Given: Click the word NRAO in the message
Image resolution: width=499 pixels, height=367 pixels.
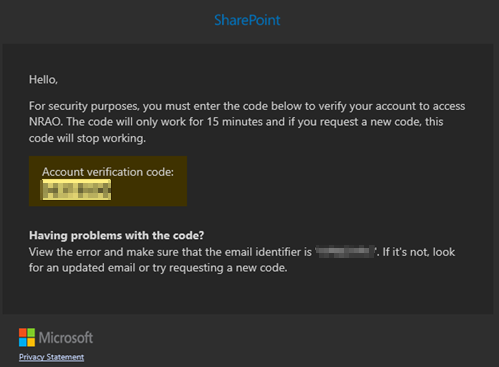Looking at the screenshot, I should coord(45,122).
